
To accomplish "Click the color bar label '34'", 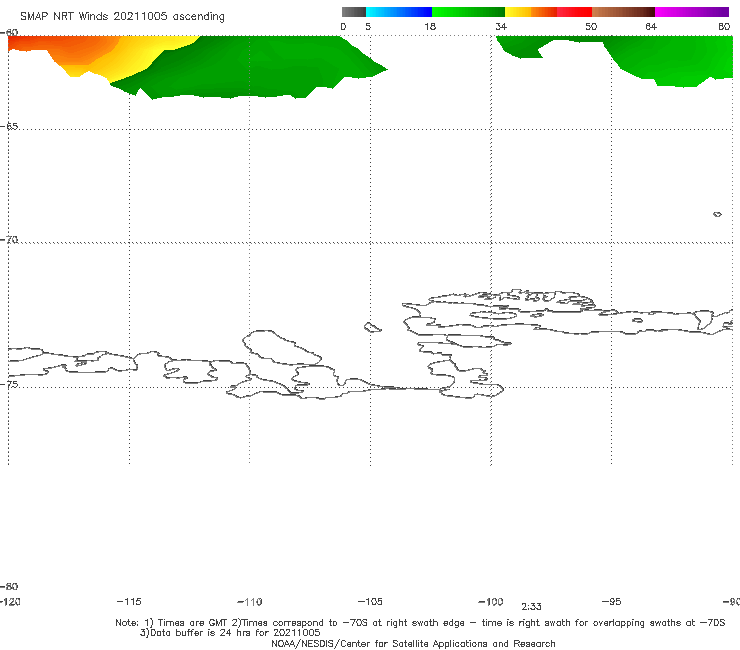I will pos(501,26).
